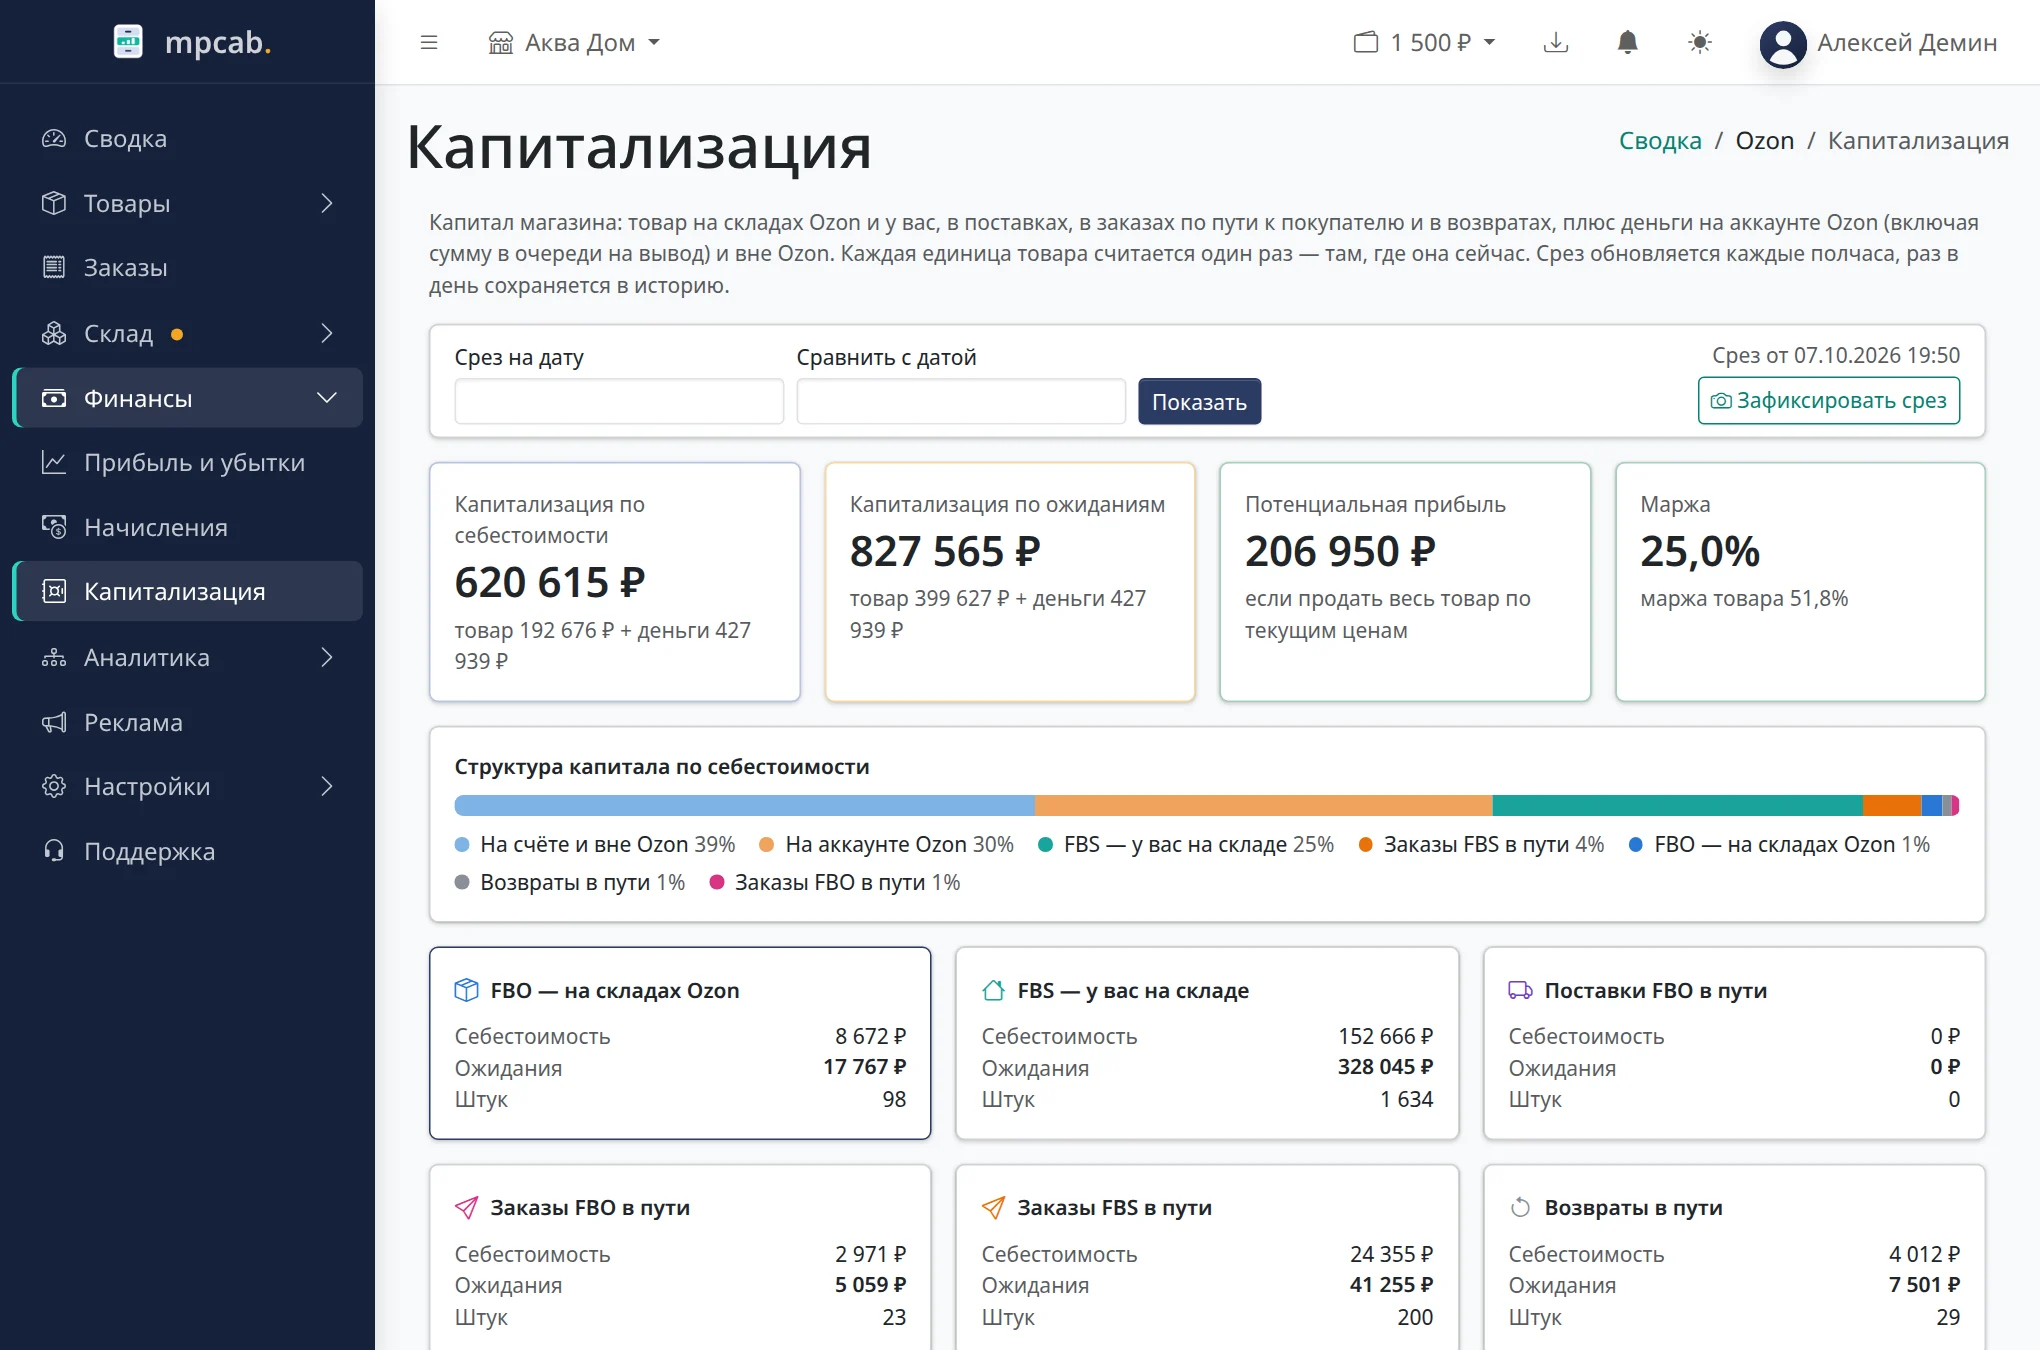Click the Сравнить с датой input field

point(961,401)
